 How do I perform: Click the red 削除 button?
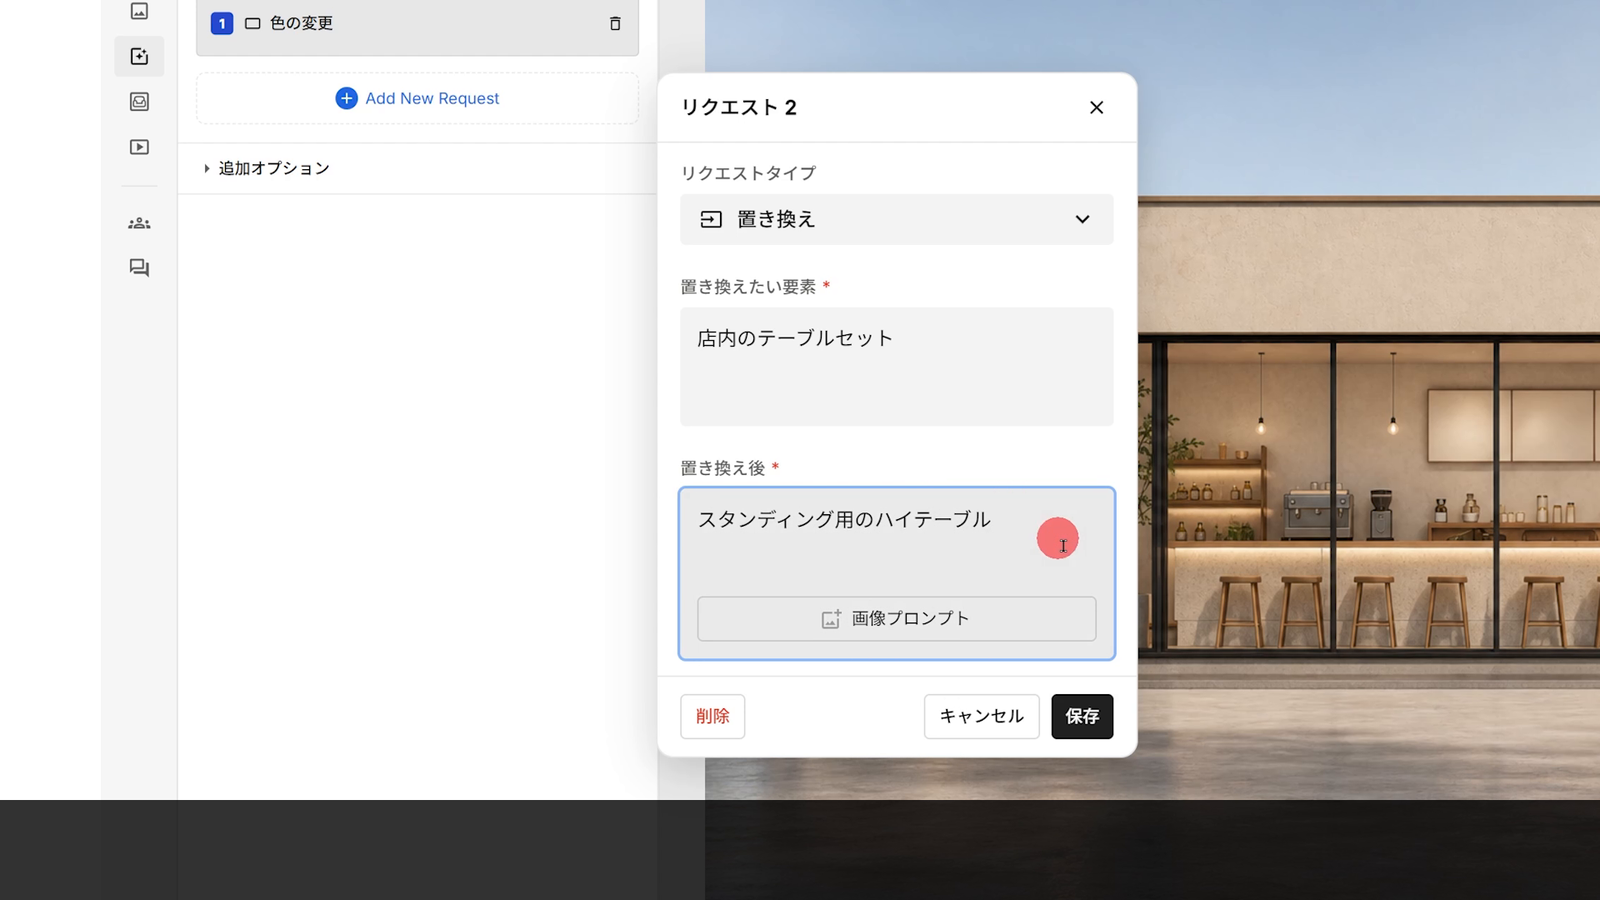[712, 716]
